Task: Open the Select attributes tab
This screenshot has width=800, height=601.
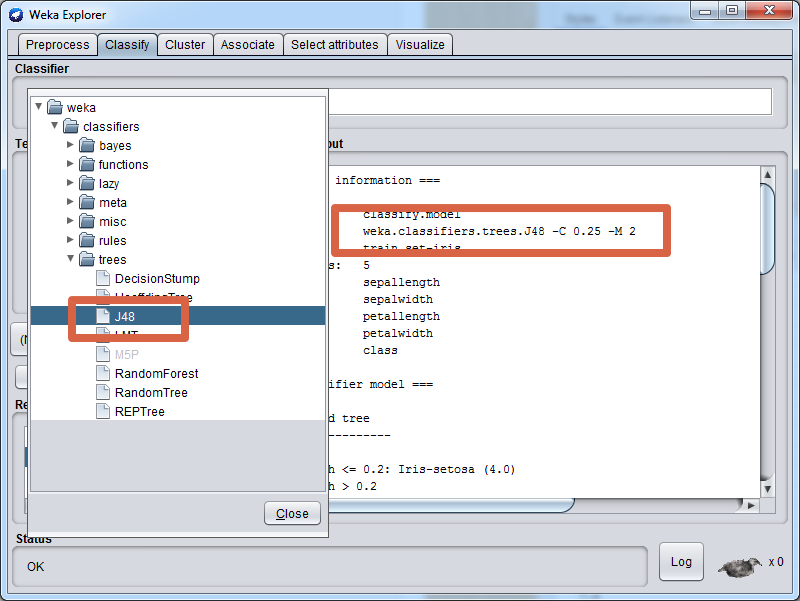Action: click(335, 45)
